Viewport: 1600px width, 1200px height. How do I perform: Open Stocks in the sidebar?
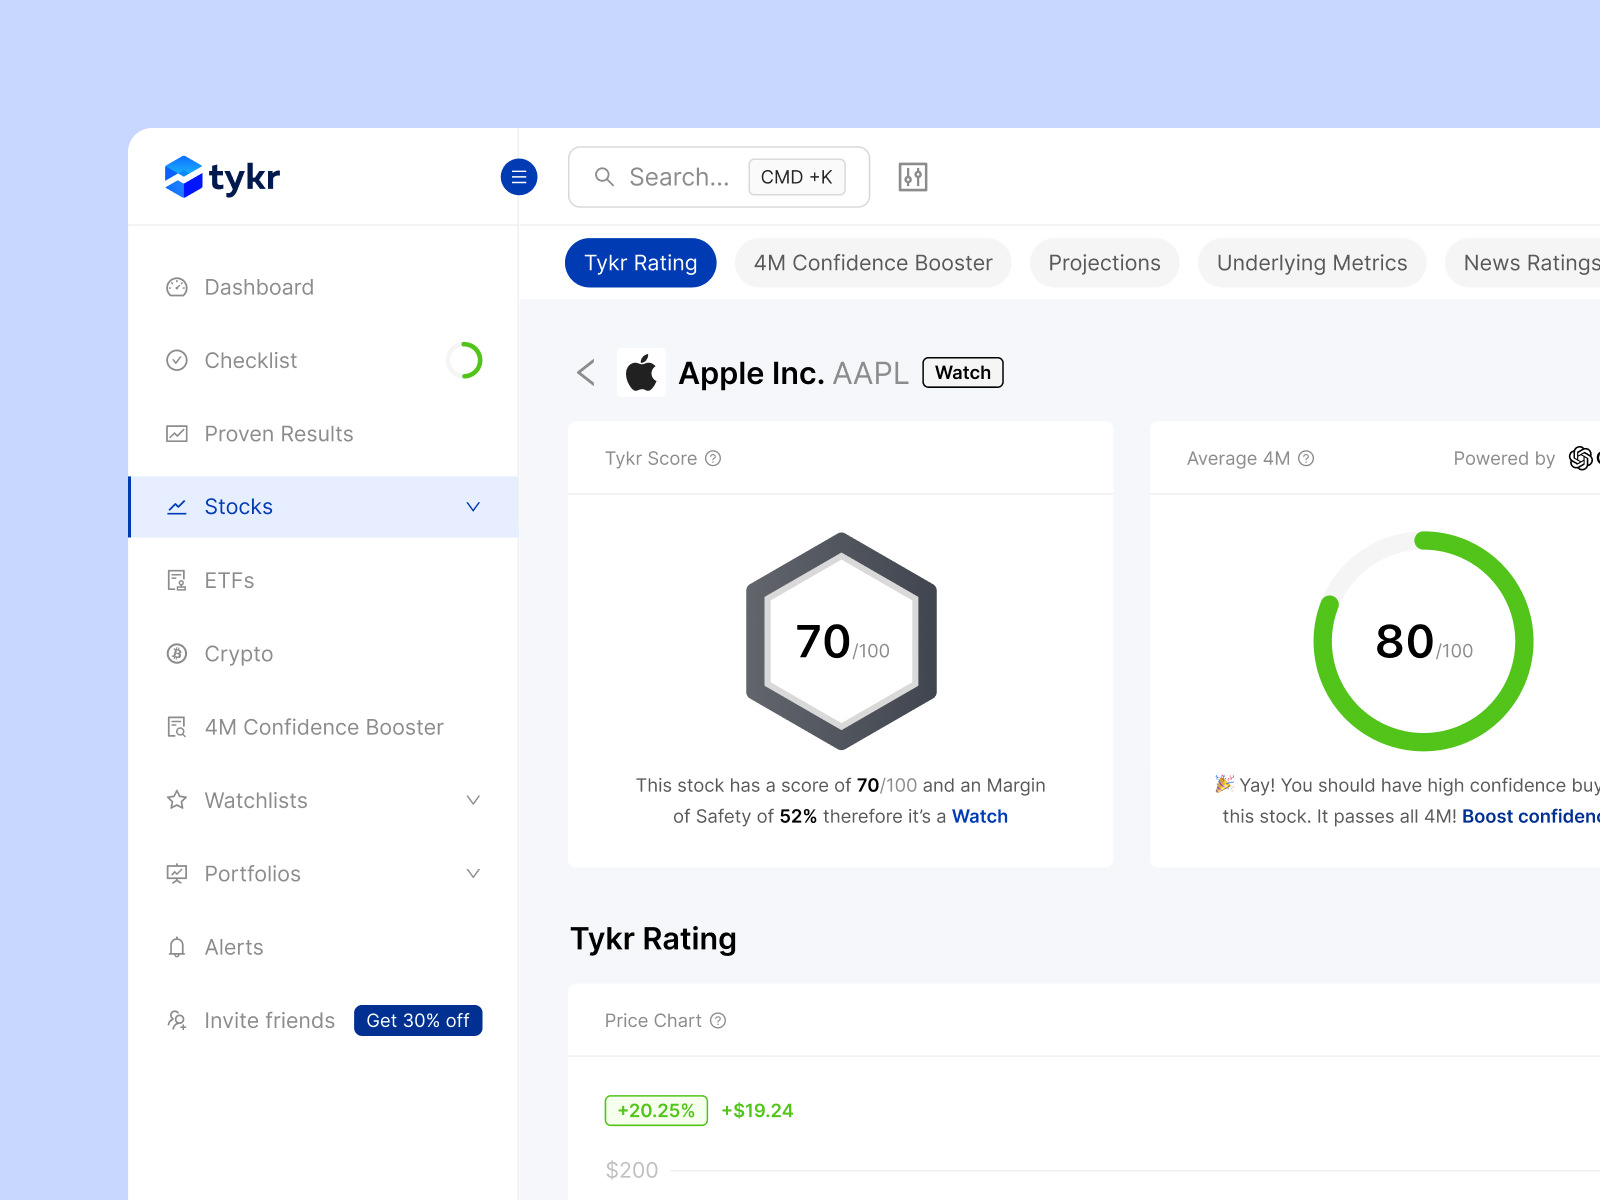(x=323, y=507)
